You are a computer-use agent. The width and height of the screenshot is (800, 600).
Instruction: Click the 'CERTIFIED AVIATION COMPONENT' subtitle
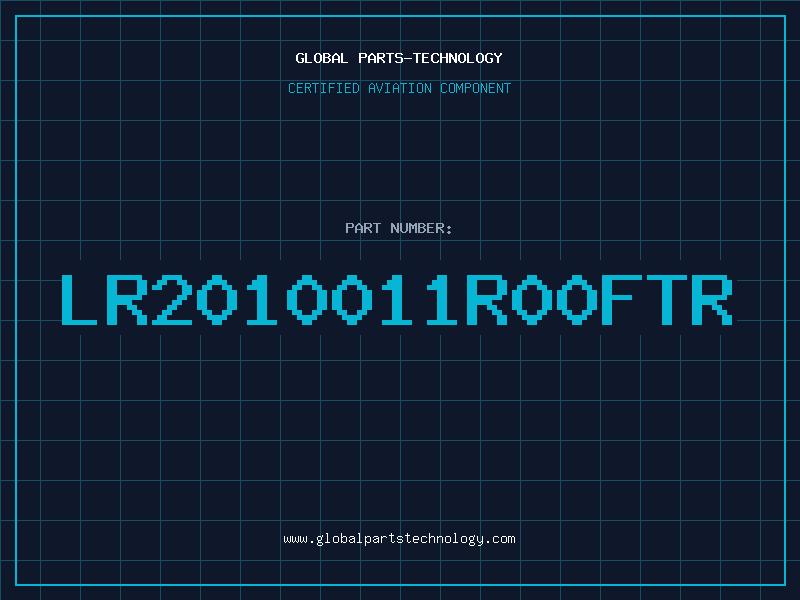(399, 88)
